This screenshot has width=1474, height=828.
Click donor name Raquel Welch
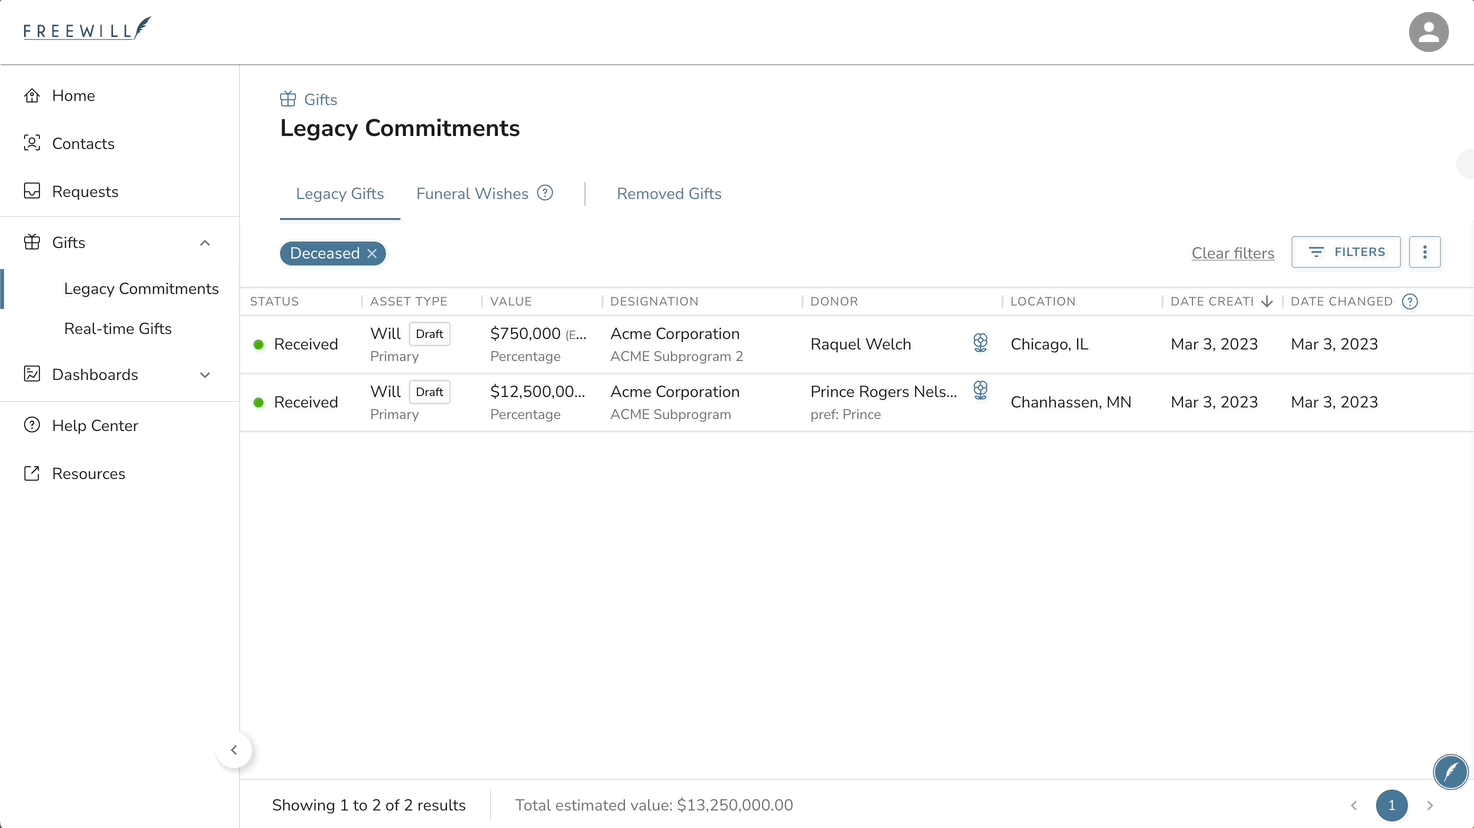(x=861, y=344)
